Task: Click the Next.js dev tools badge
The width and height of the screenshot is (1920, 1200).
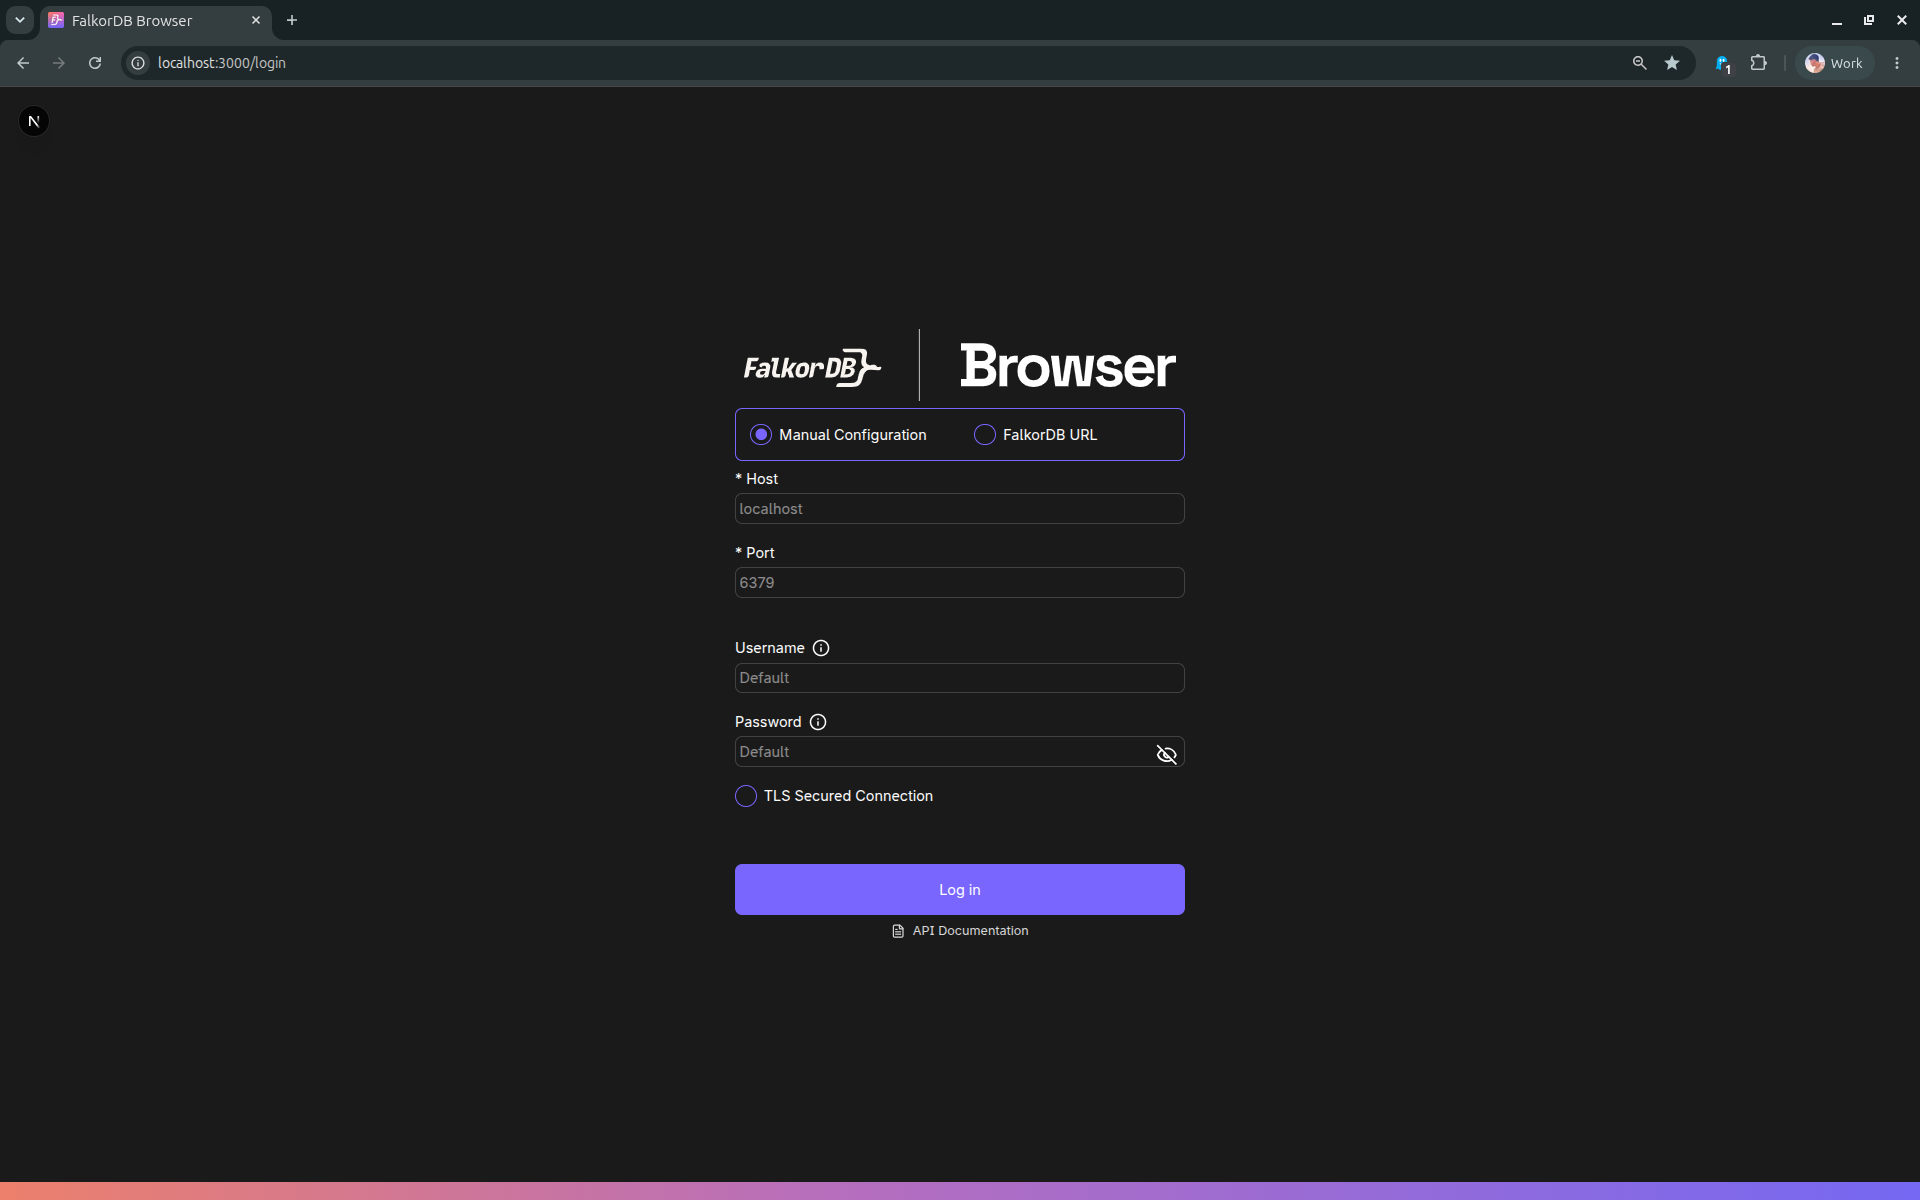Action: click(34, 121)
